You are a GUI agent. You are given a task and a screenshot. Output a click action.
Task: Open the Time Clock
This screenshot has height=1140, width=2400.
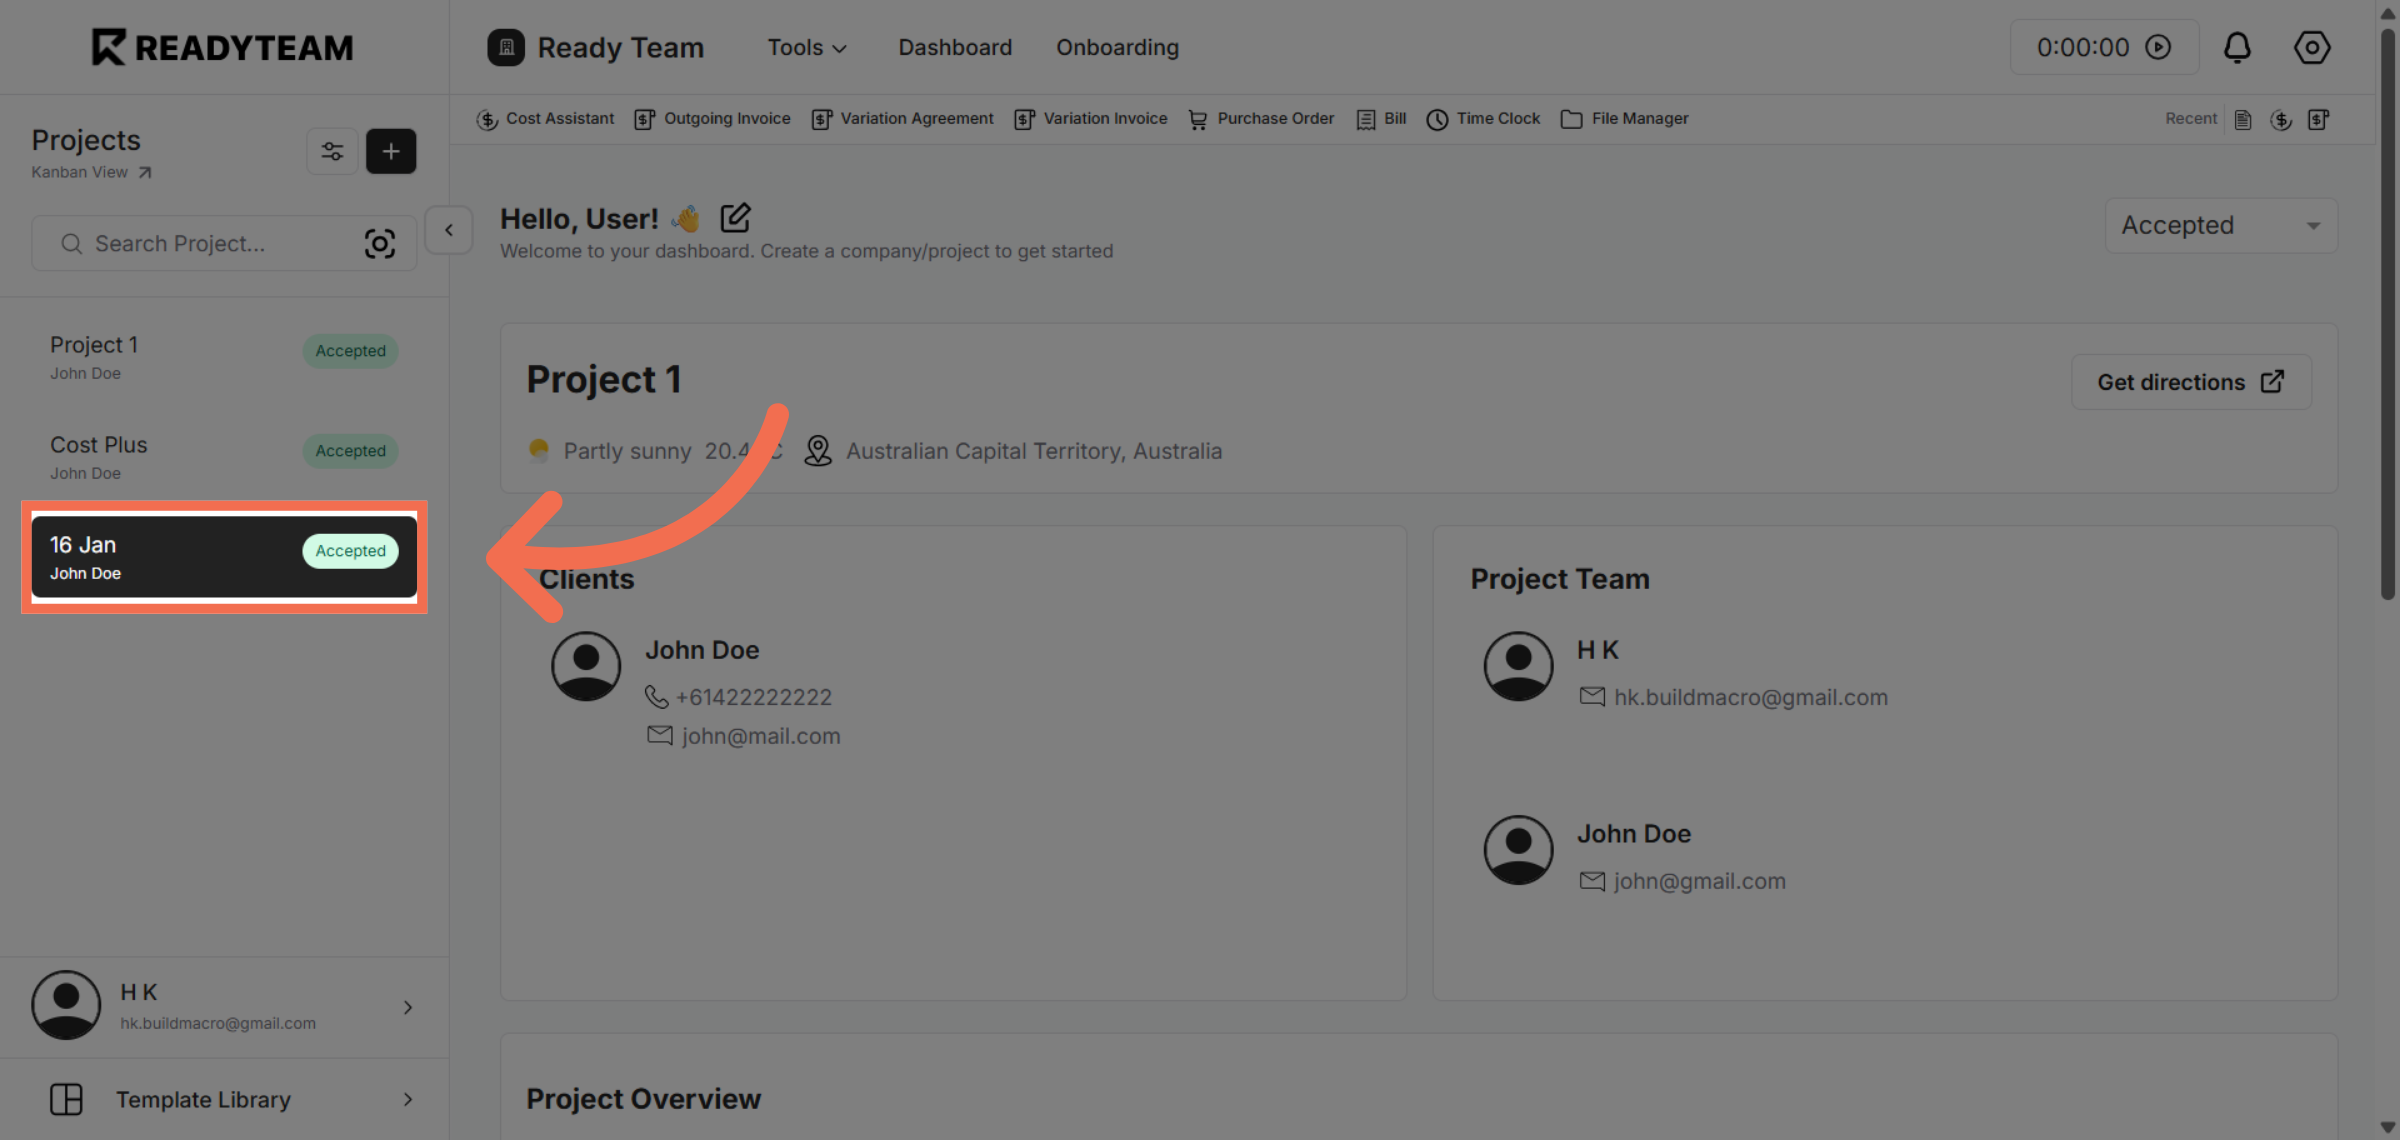[1483, 118]
